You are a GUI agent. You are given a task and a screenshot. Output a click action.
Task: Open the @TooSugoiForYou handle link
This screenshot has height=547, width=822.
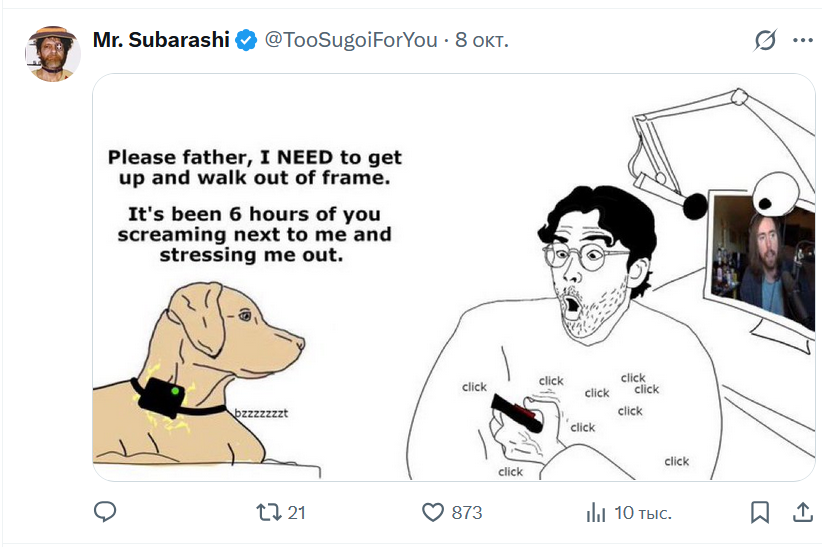[x=351, y=40]
